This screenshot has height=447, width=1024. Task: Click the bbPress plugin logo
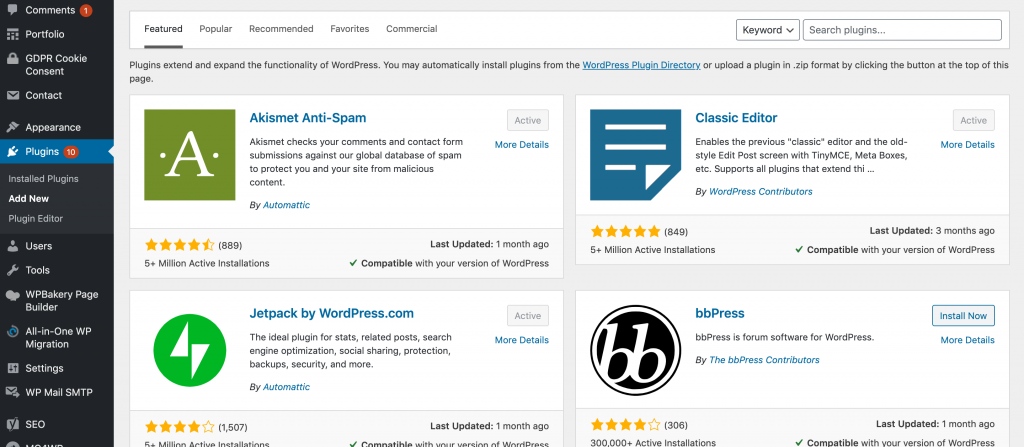[x=635, y=350]
